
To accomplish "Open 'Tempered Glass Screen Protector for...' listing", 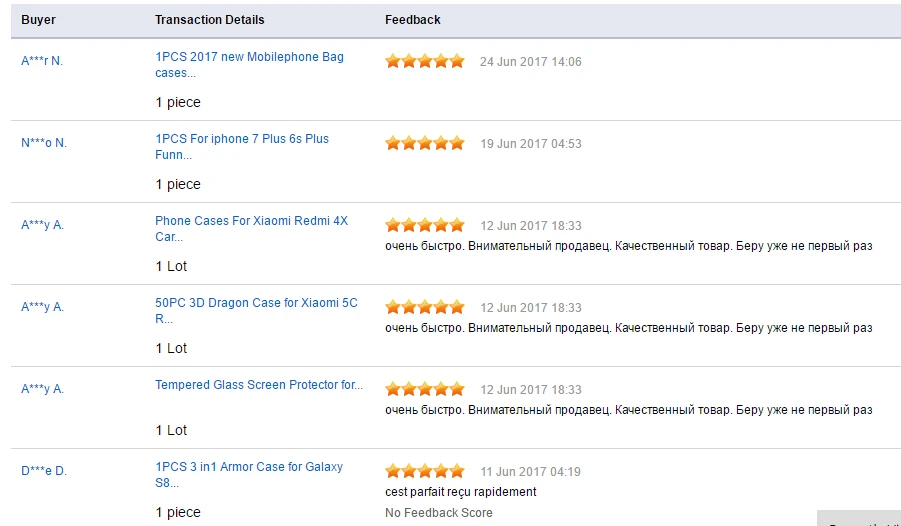I will (x=259, y=385).
